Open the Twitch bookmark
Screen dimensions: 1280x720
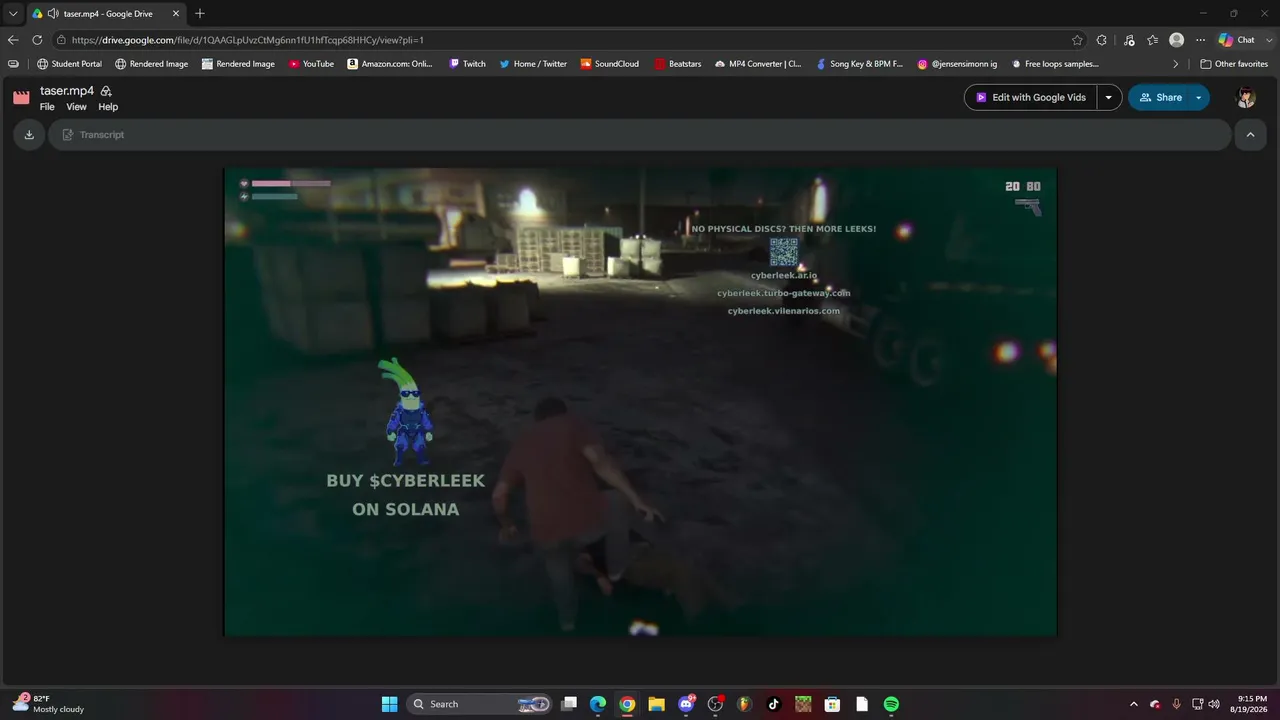click(467, 64)
